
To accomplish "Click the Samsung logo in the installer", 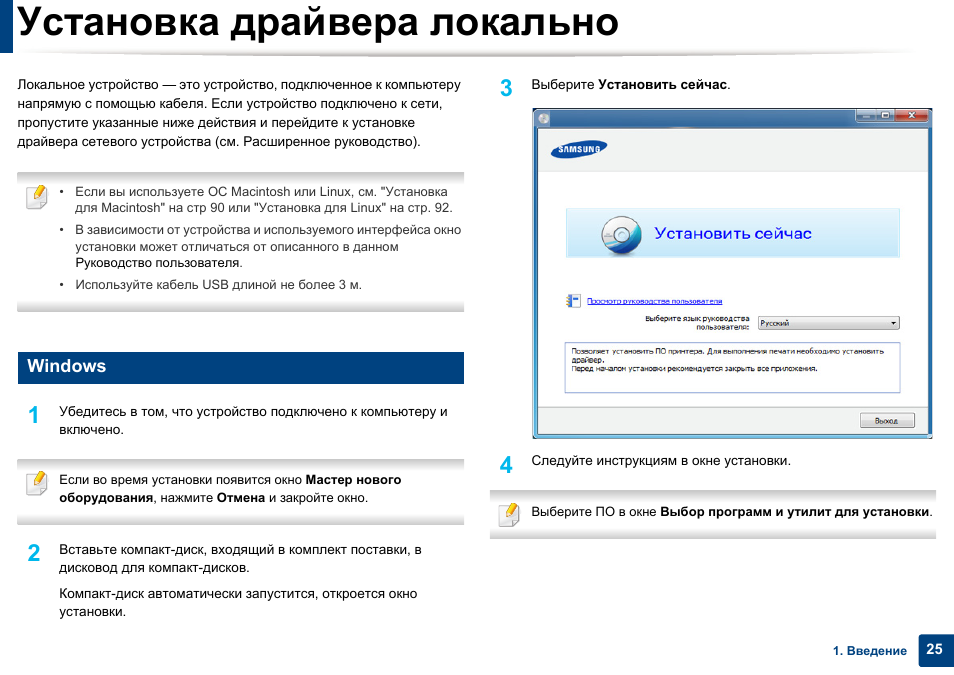I will click(x=579, y=150).
